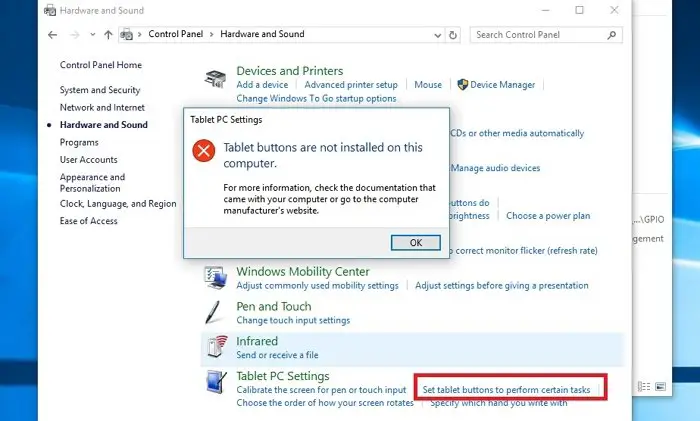
Task: Click the Pen and Touch pen icon
Action: [x=213, y=312]
